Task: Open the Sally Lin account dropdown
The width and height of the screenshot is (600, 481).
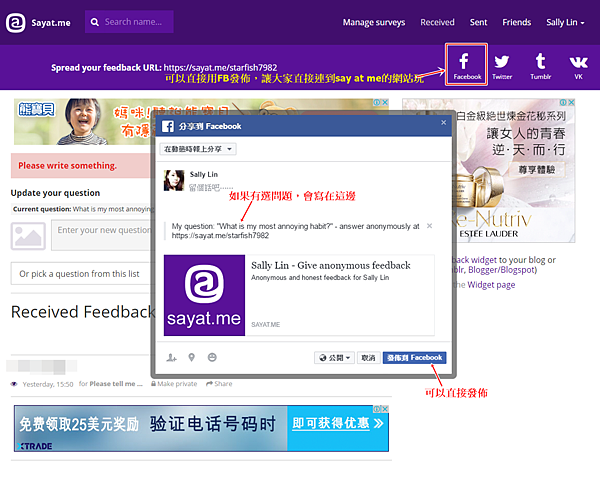Action: [565, 22]
